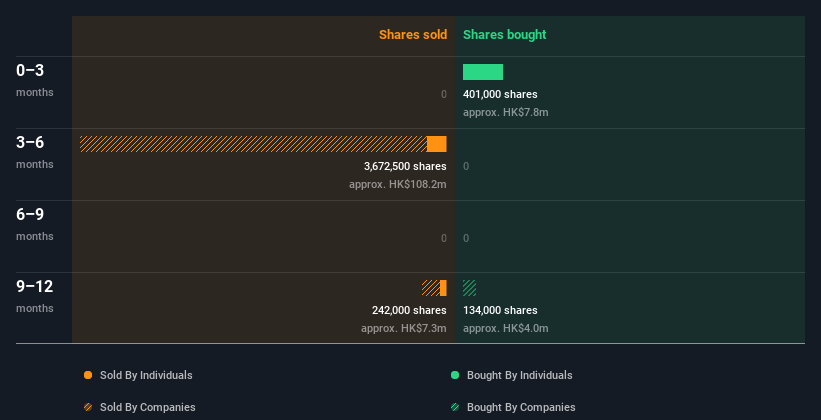Select the solid orange 3–6 months sold-by-individuals bar

(x=437, y=144)
